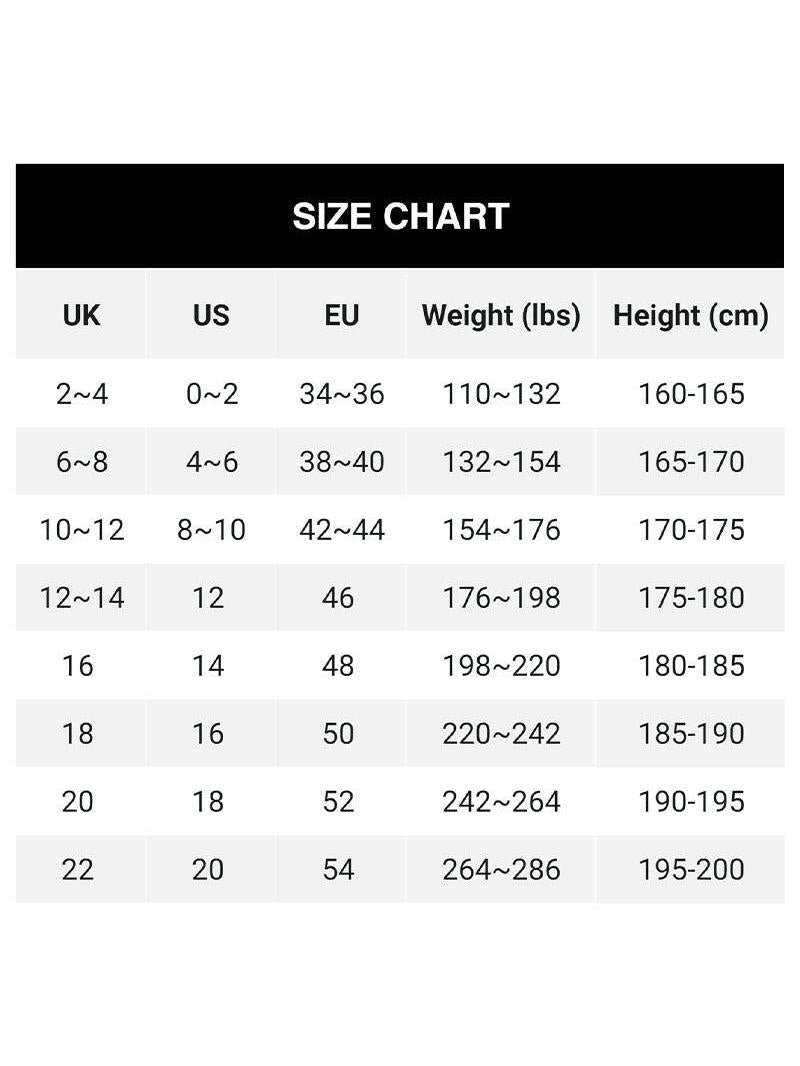Select the UK size 22 cell
This screenshot has width=800, height=1066.
[77, 870]
